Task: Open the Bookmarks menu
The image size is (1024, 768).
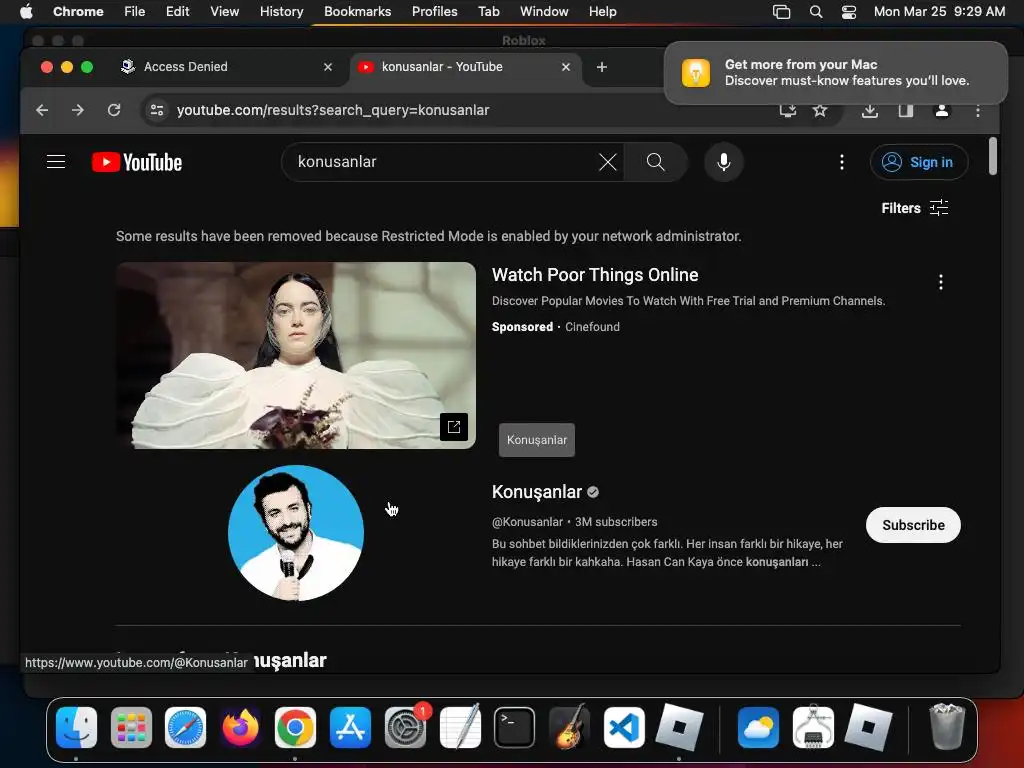Action: [357, 12]
